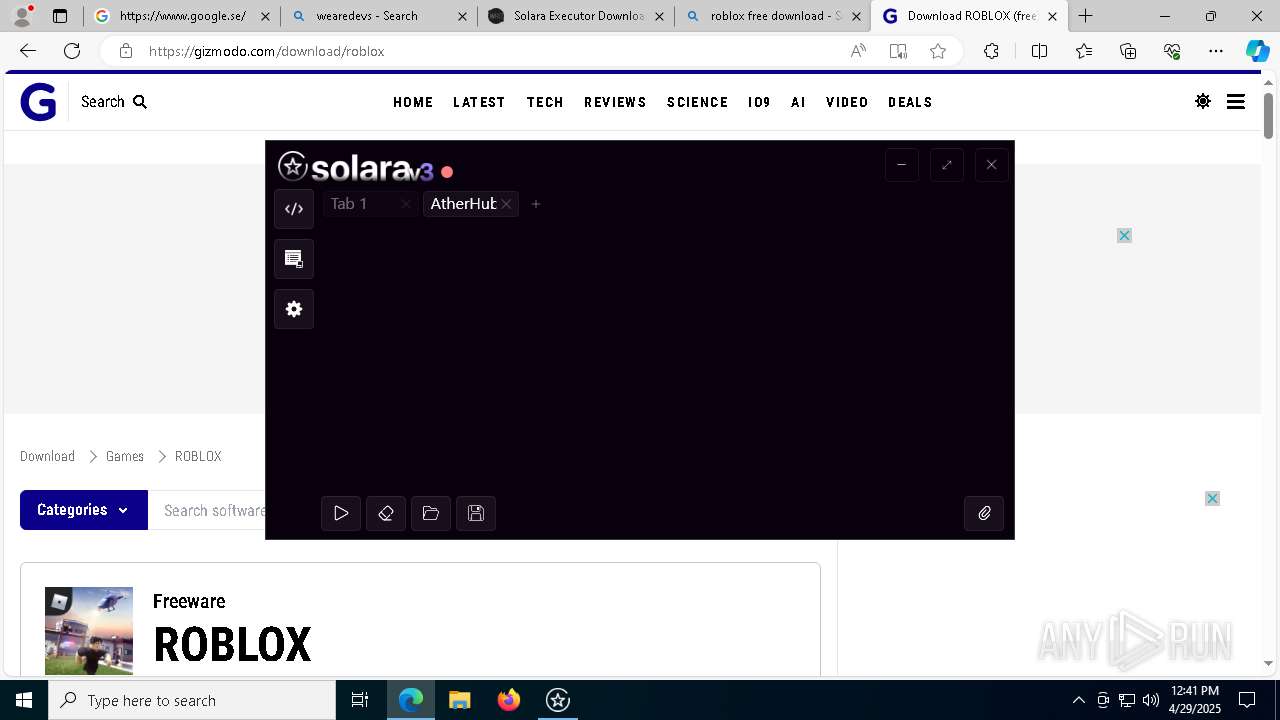Switch to roblox free download tab

click(772, 16)
